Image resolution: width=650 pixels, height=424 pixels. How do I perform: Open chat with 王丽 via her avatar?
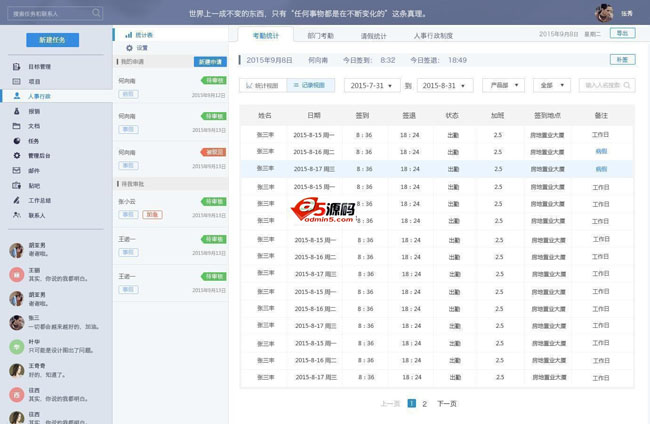point(17,274)
